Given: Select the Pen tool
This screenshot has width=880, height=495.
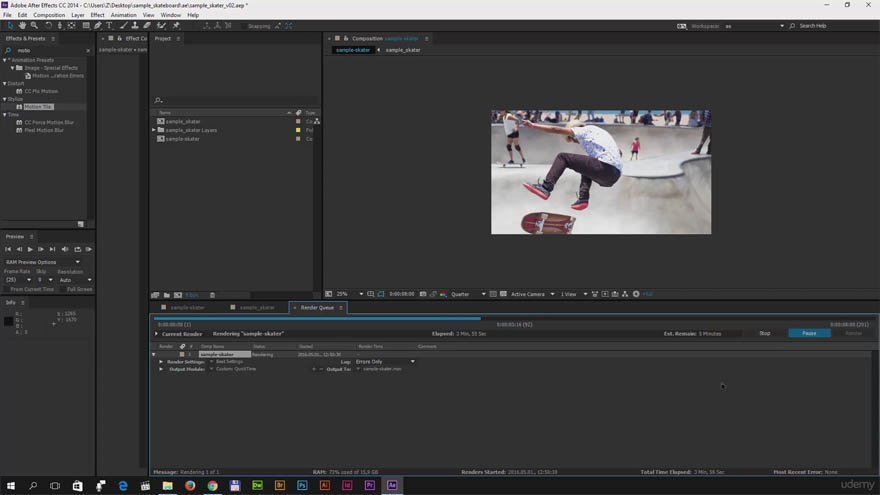Looking at the screenshot, I should click(x=98, y=26).
